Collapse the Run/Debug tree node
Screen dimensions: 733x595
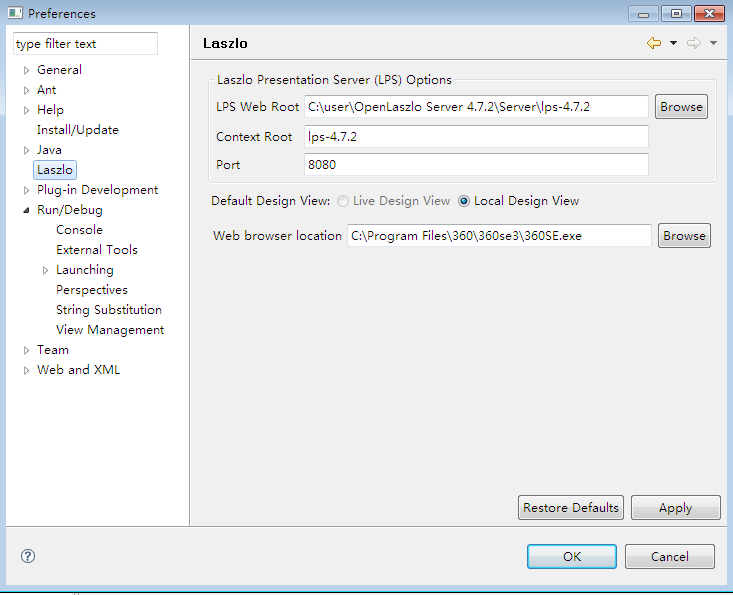click(27, 210)
